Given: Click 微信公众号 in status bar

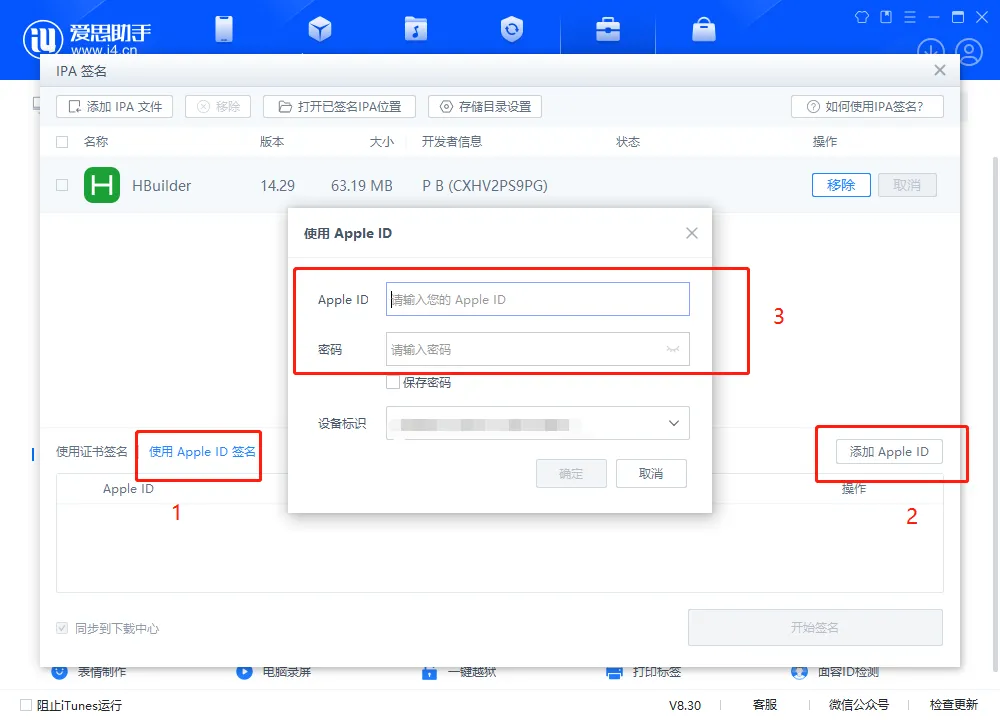Looking at the screenshot, I should click(x=858, y=705).
